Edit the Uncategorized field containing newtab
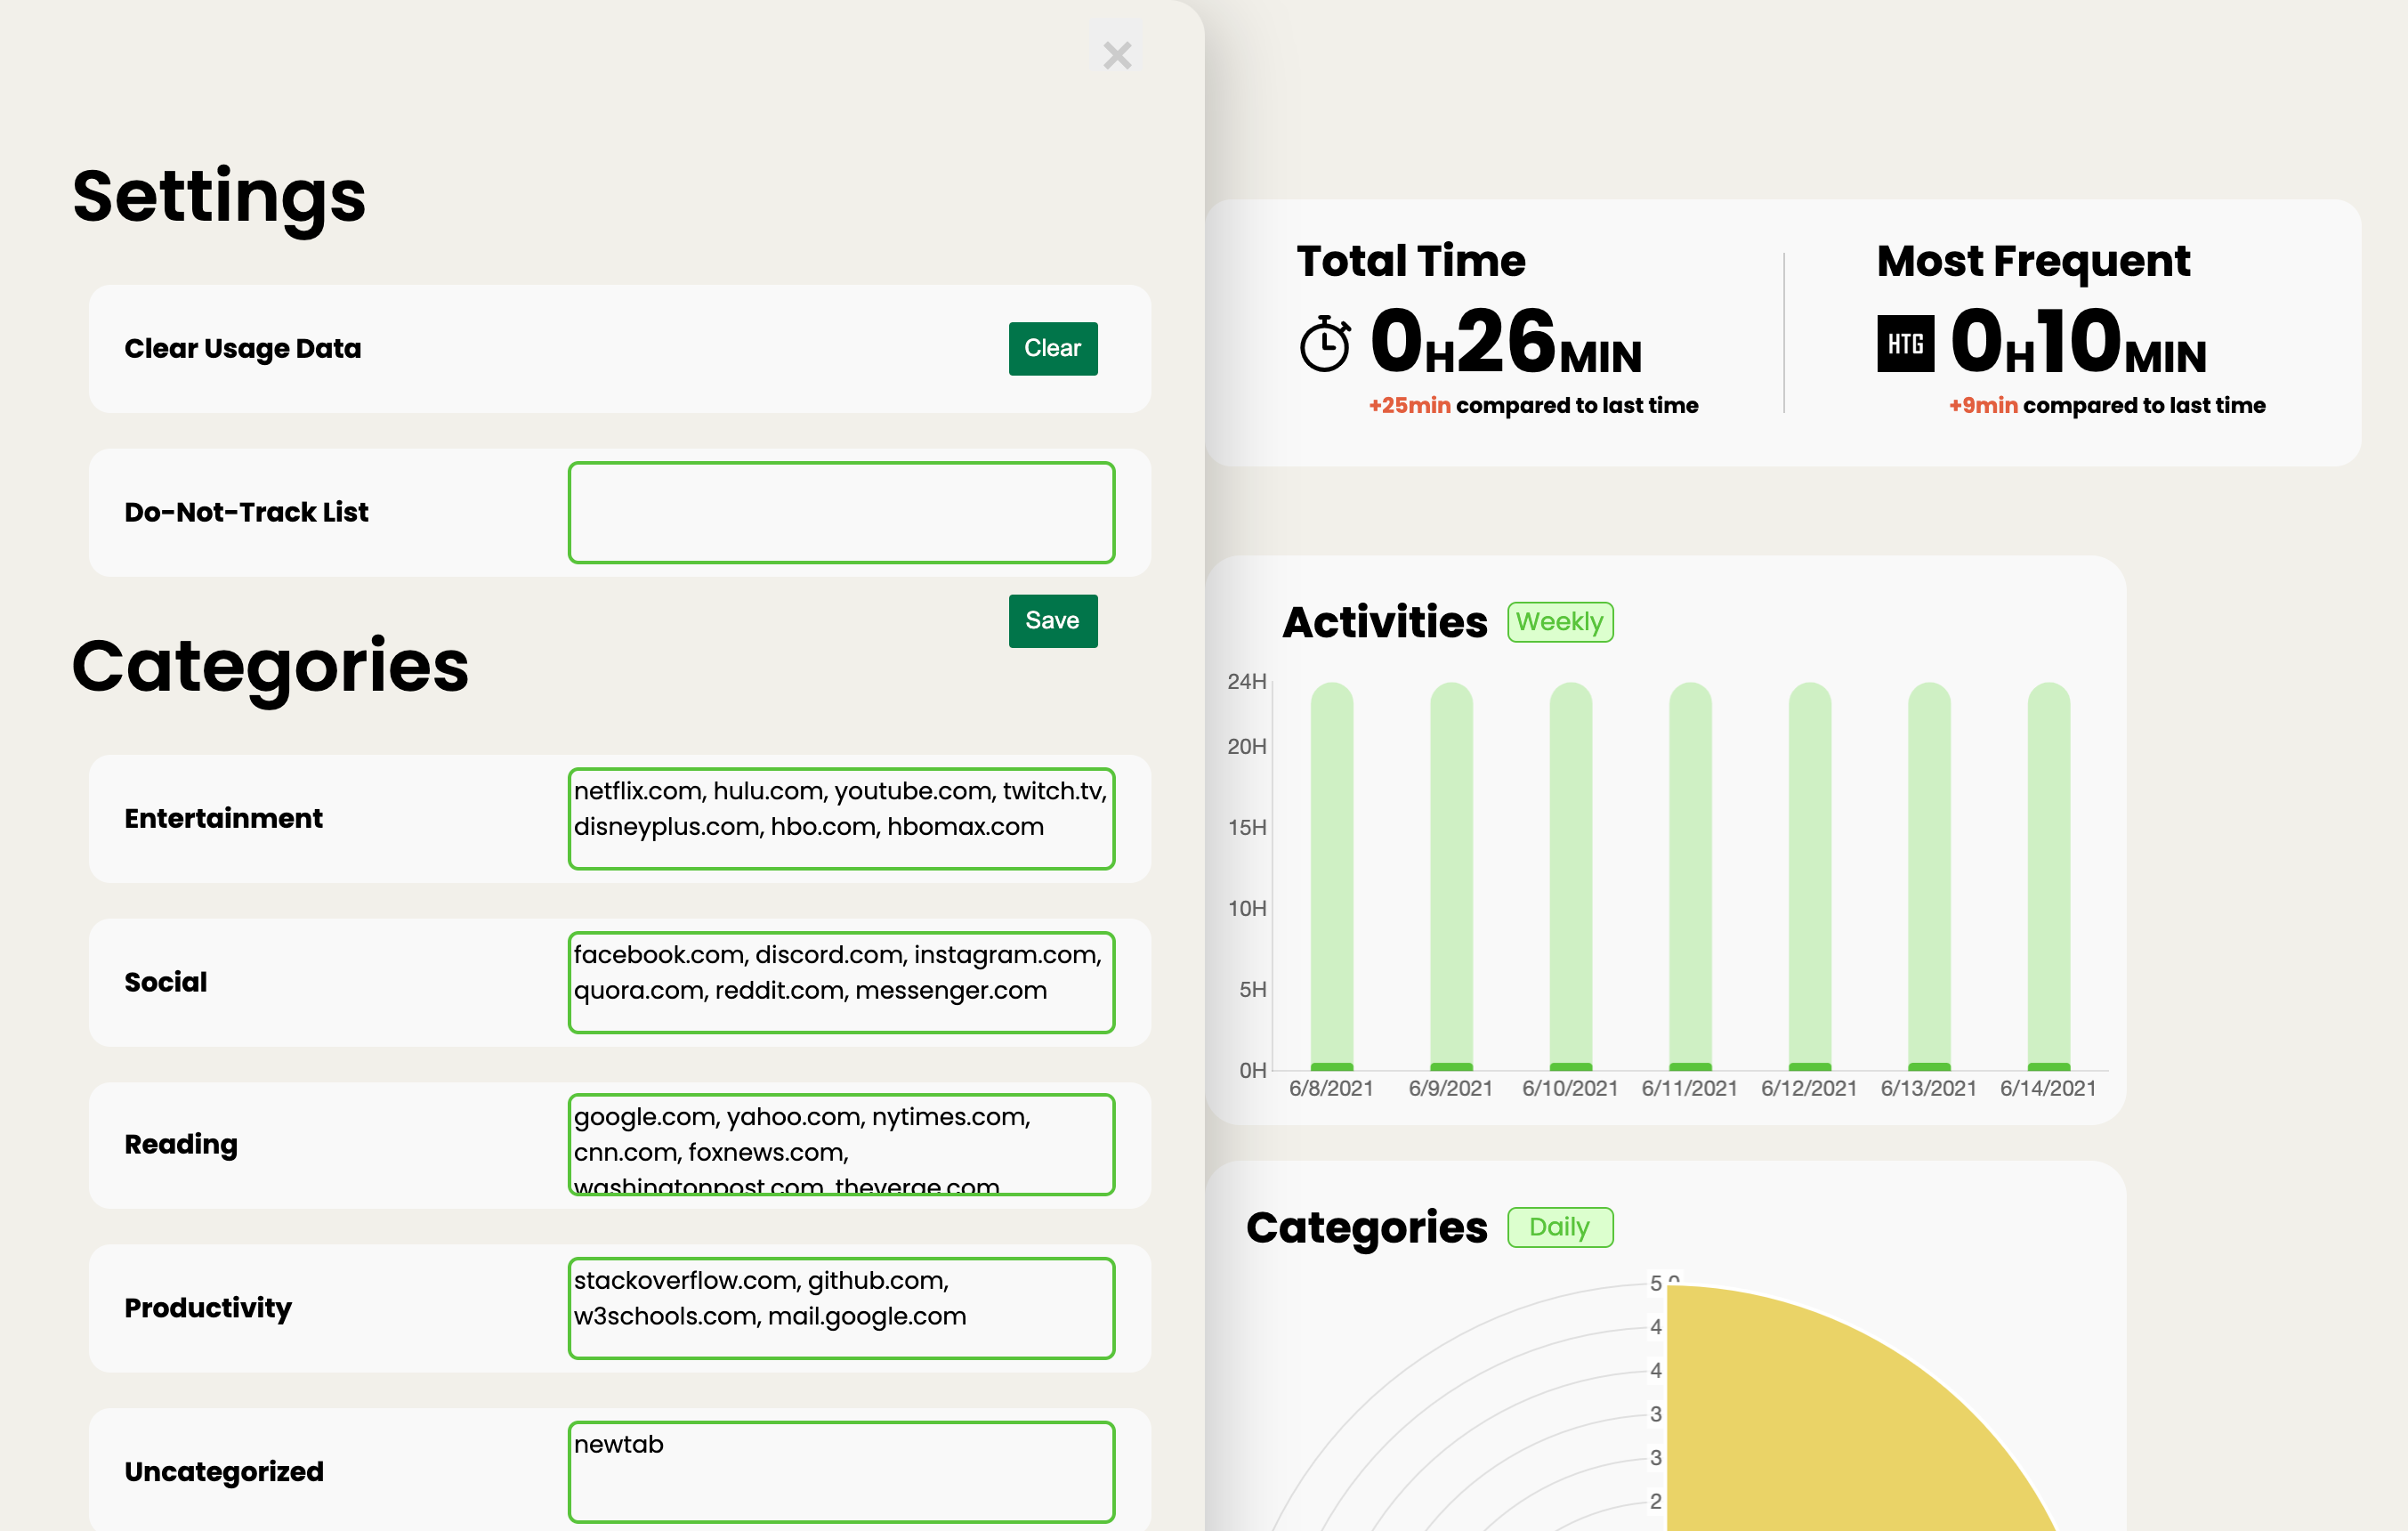This screenshot has width=2408, height=1531. pyautogui.click(x=841, y=1471)
